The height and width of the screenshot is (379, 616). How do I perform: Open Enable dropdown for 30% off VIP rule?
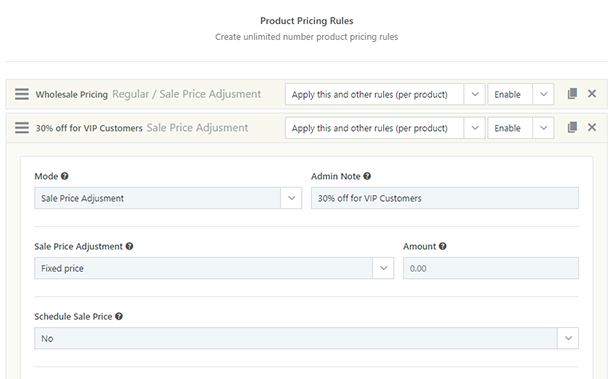point(521,128)
